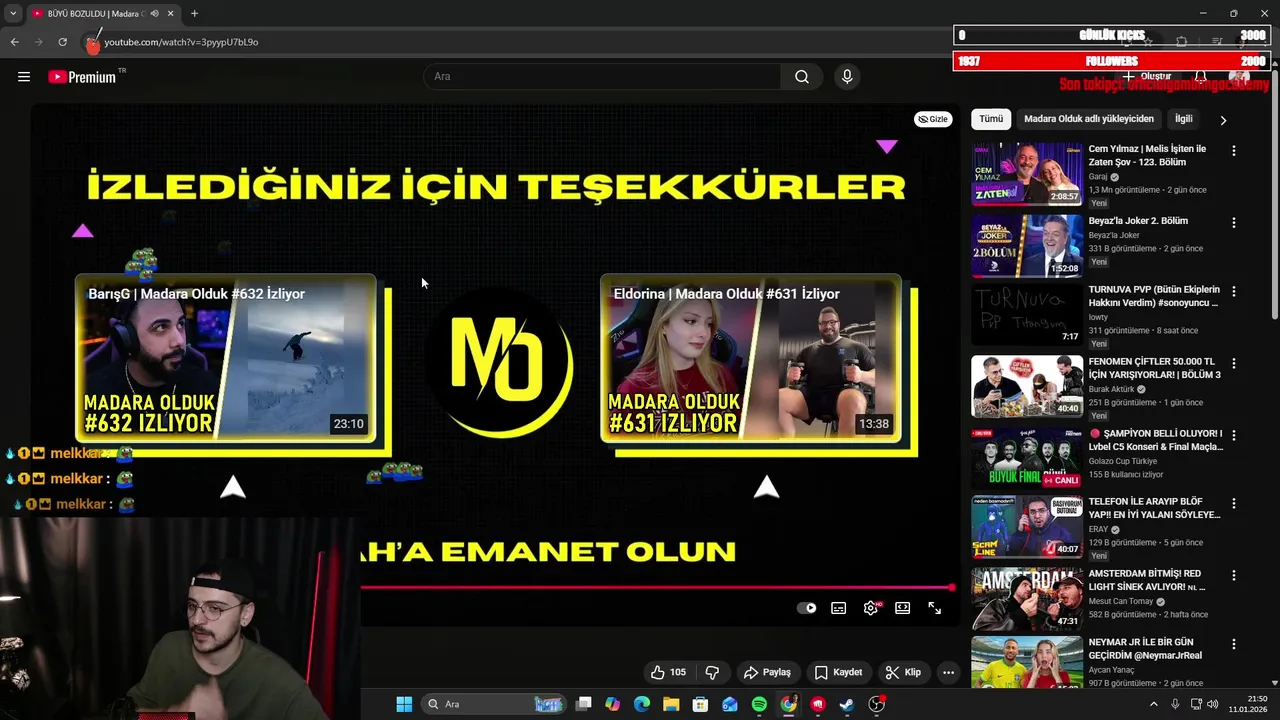Screen dimensions: 1280x720
Task: Open NEYMAR JR İLE BİR GÜN video
Action: [x=1145, y=648]
